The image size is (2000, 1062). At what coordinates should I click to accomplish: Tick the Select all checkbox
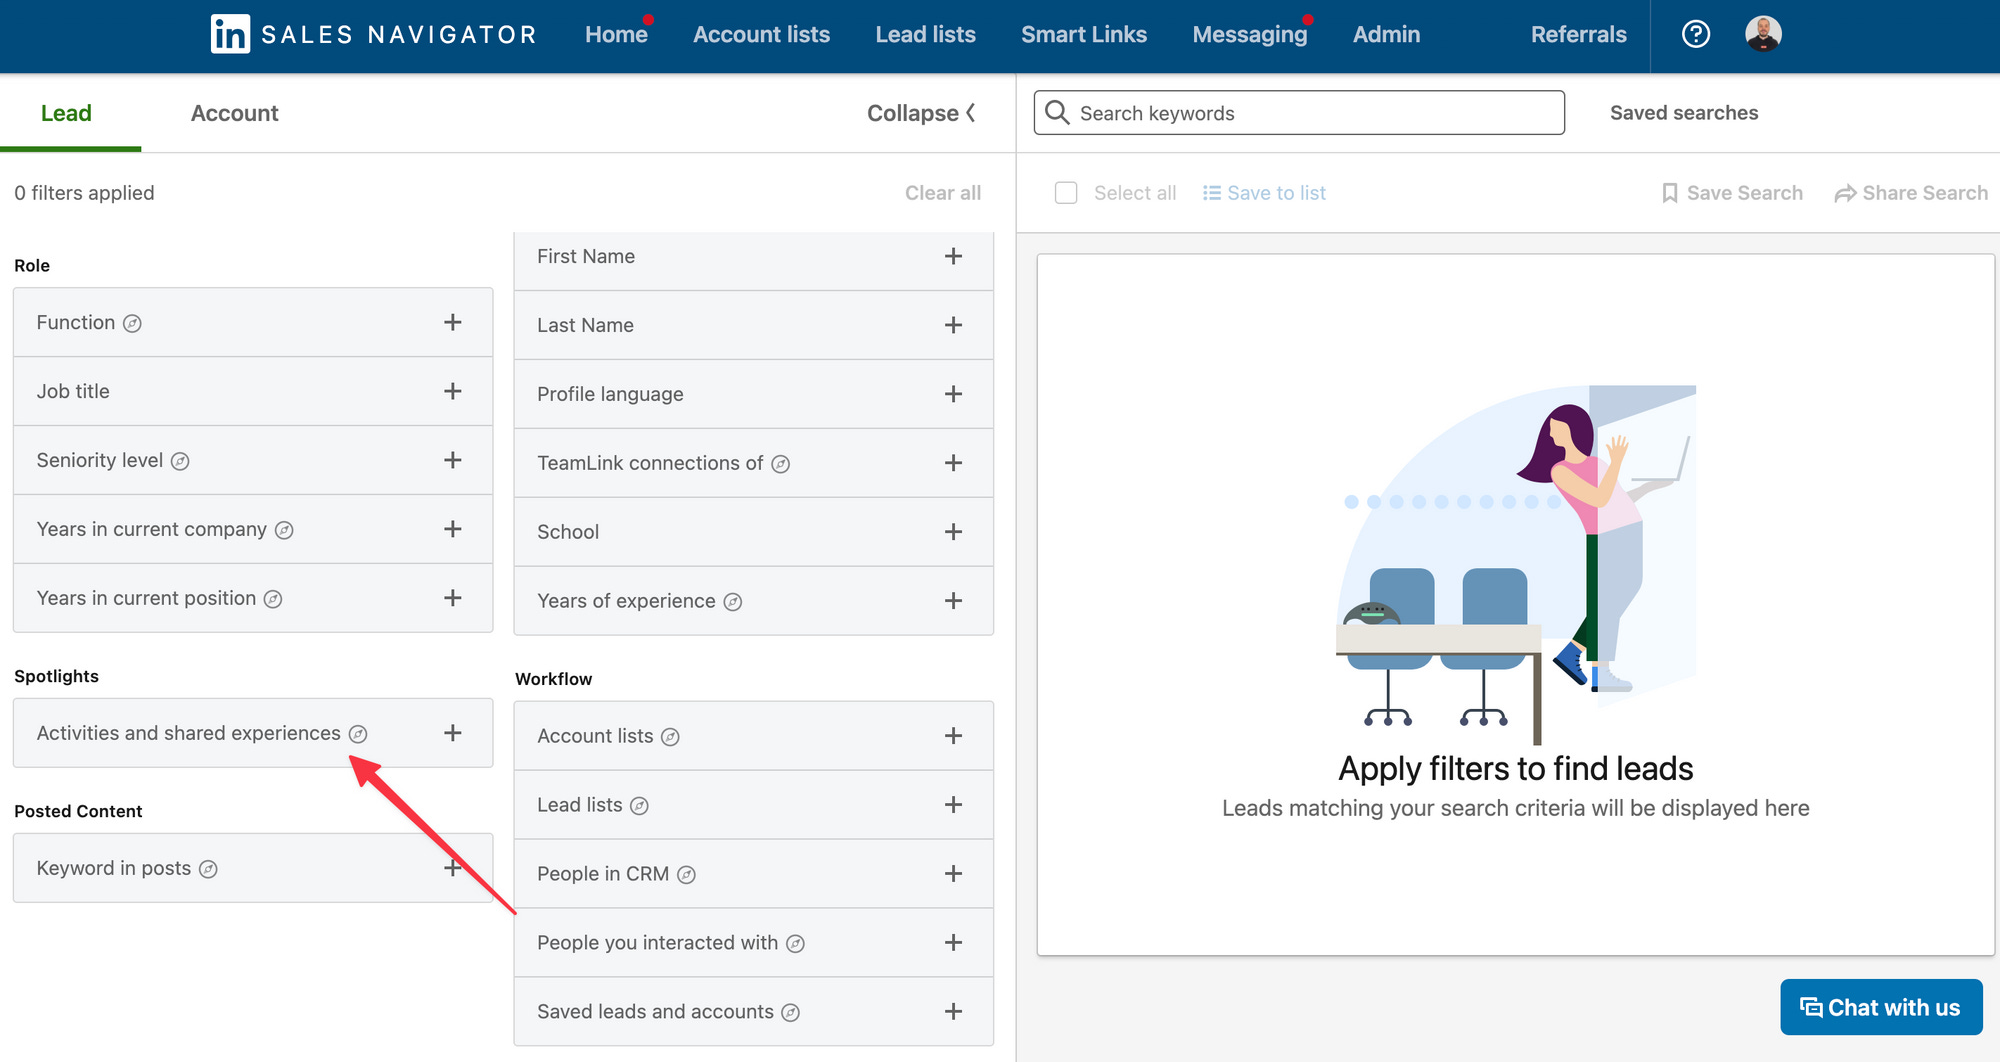1066,193
